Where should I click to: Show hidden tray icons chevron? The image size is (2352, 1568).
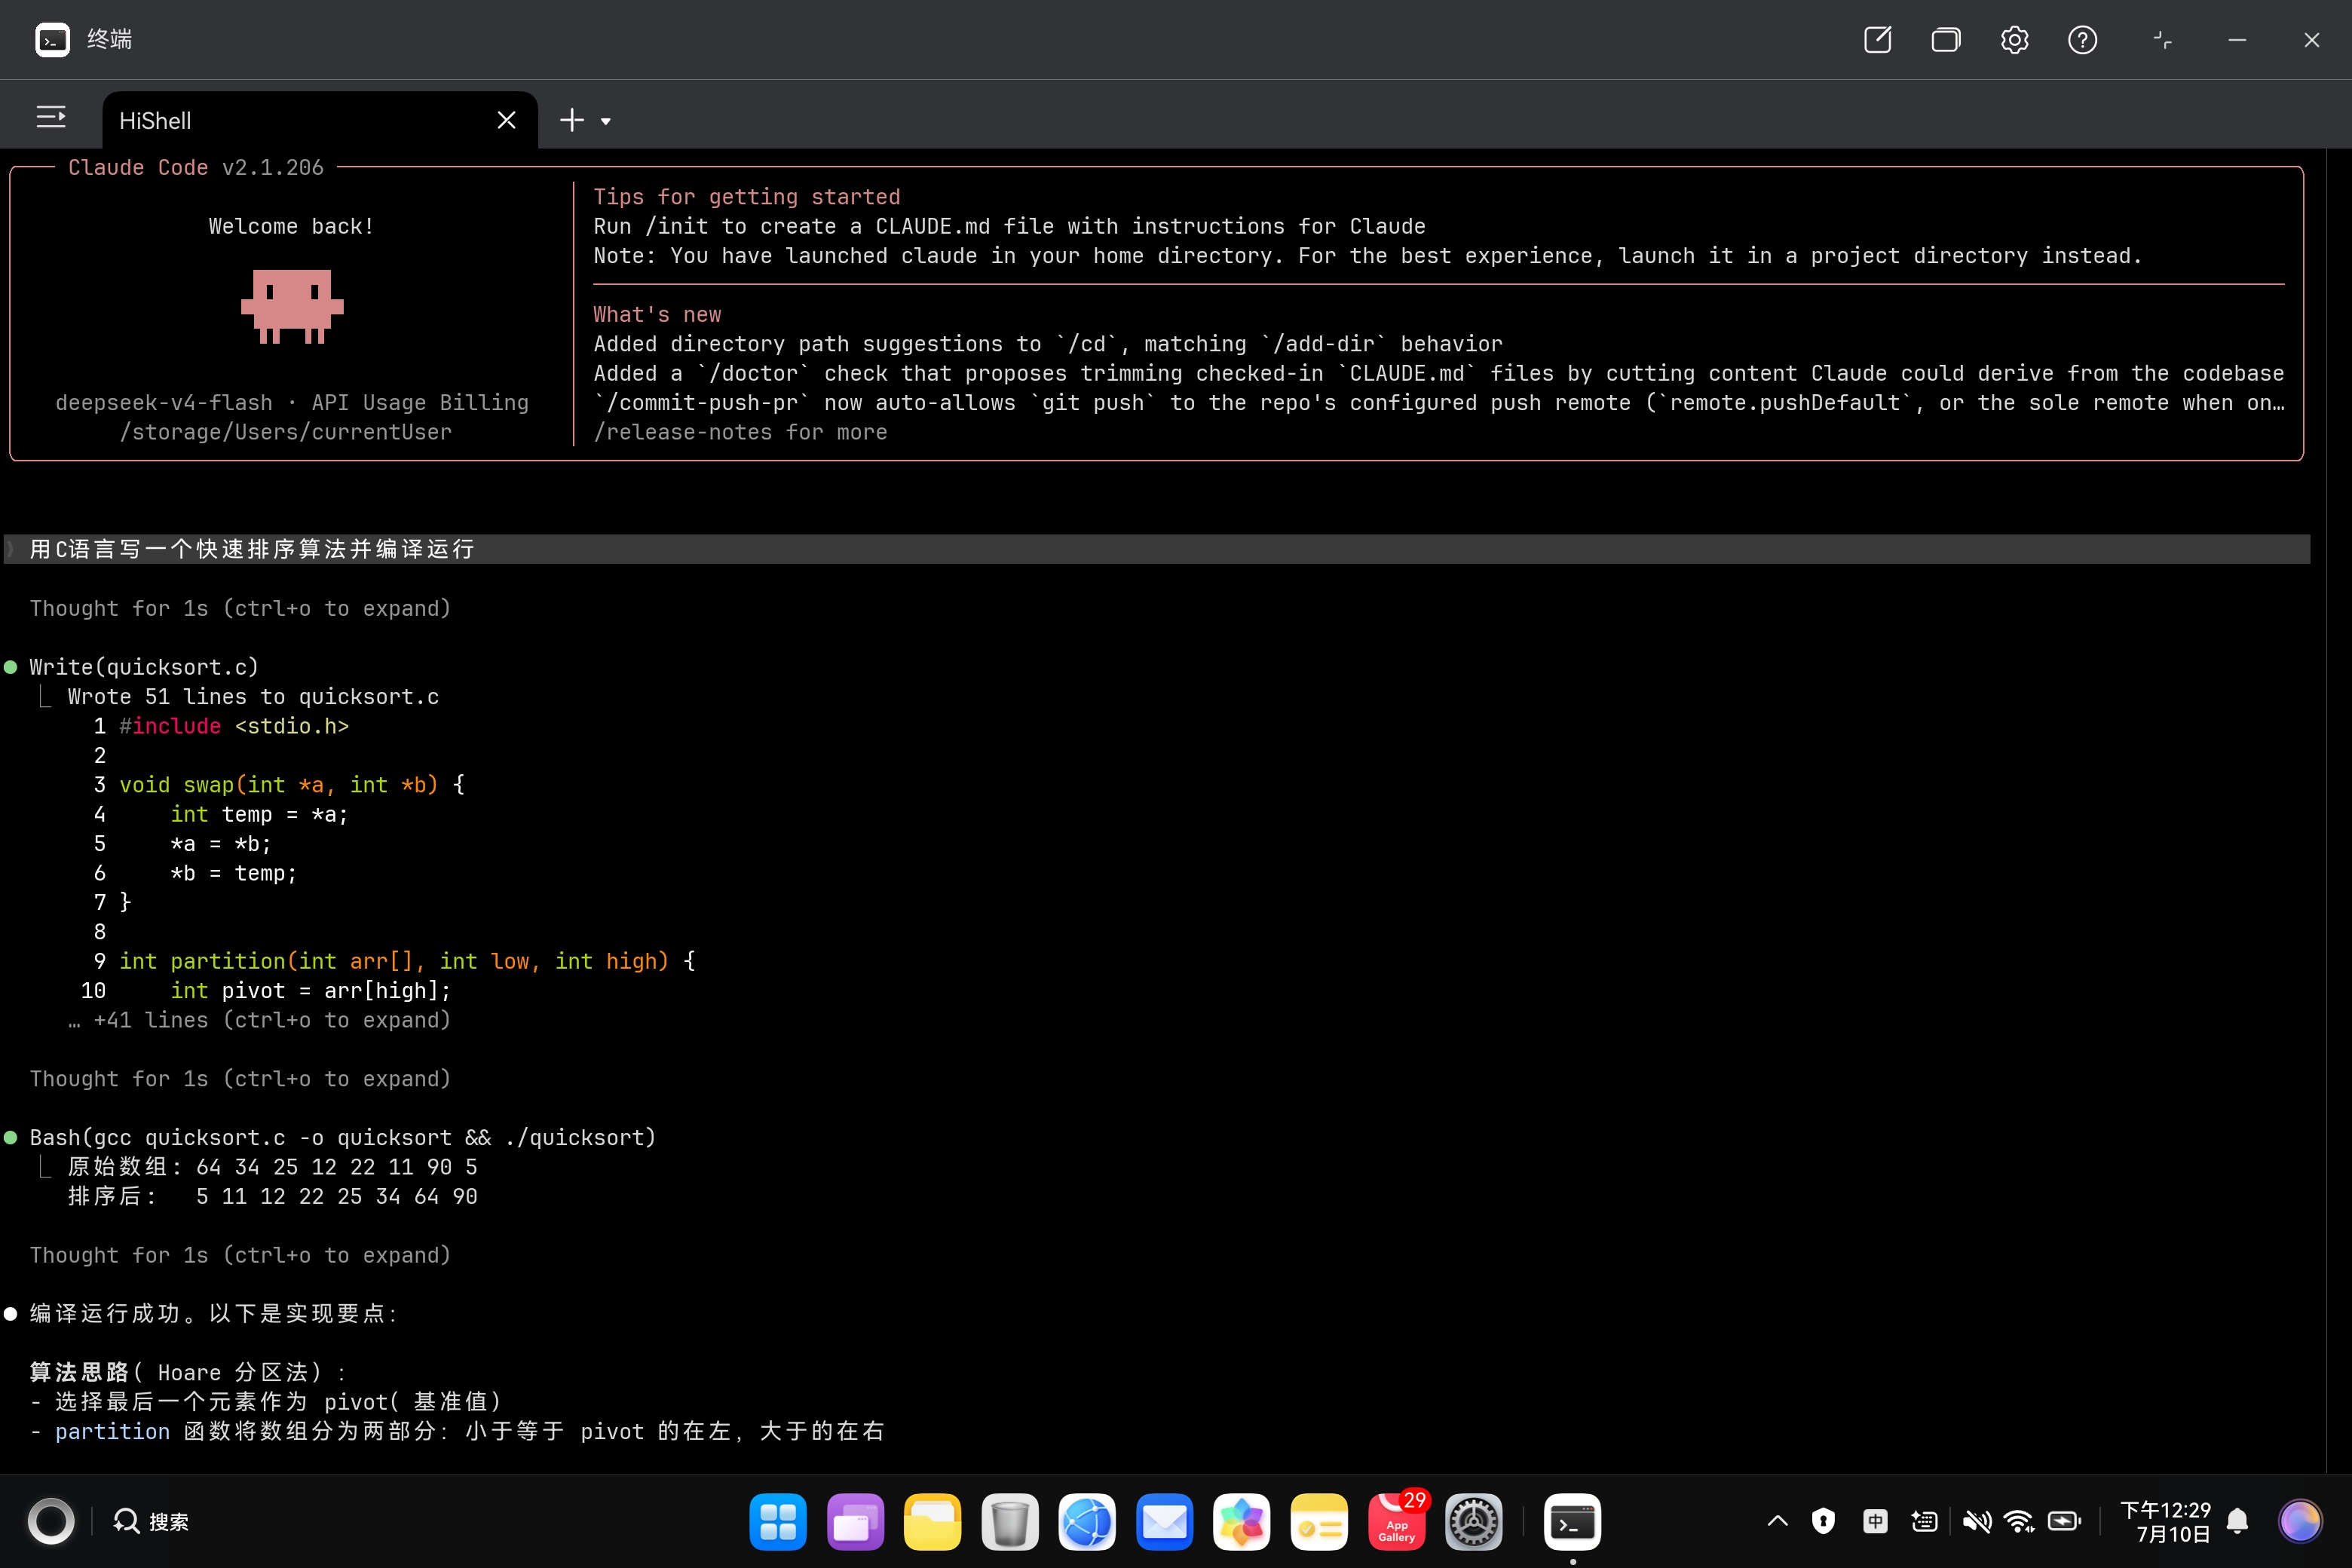(x=1777, y=1521)
